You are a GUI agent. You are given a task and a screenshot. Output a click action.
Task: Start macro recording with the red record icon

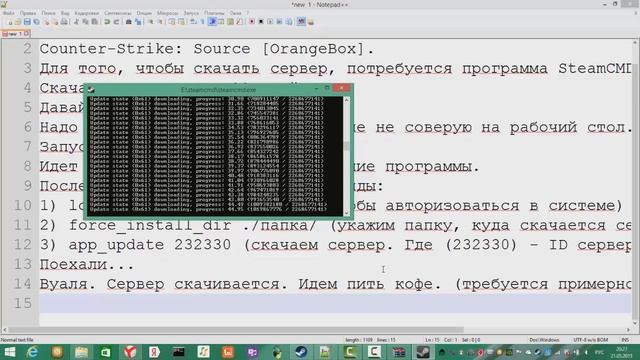(x=252, y=22)
